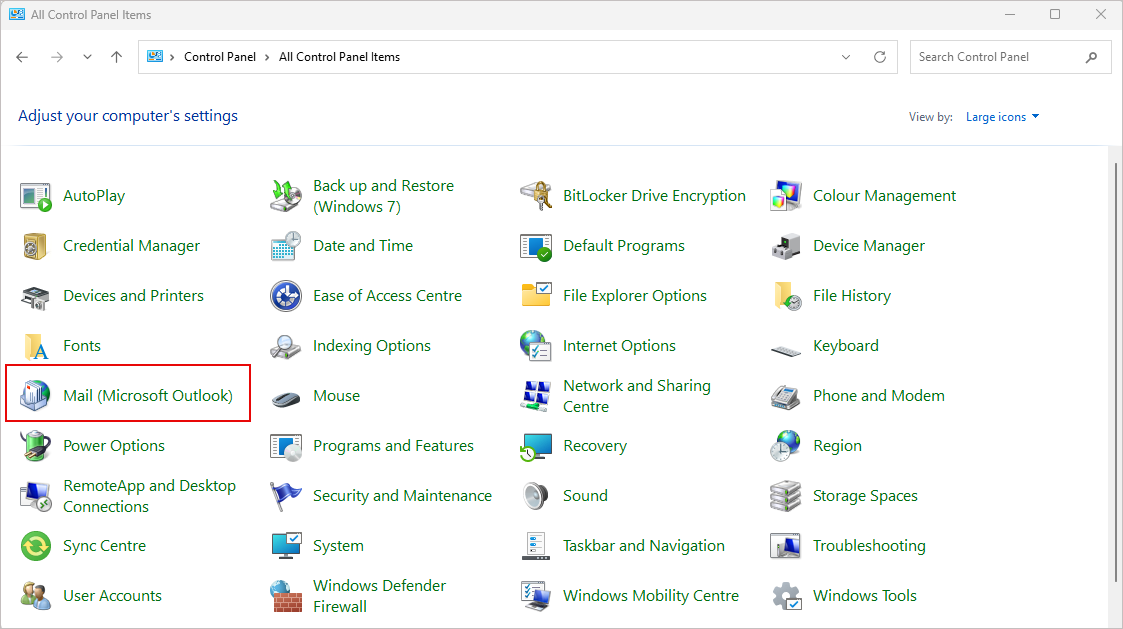The width and height of the screenshot is (1123, 629).
Task: Launch BitLocker Drive Encryption
Action: tap(654, 195)
